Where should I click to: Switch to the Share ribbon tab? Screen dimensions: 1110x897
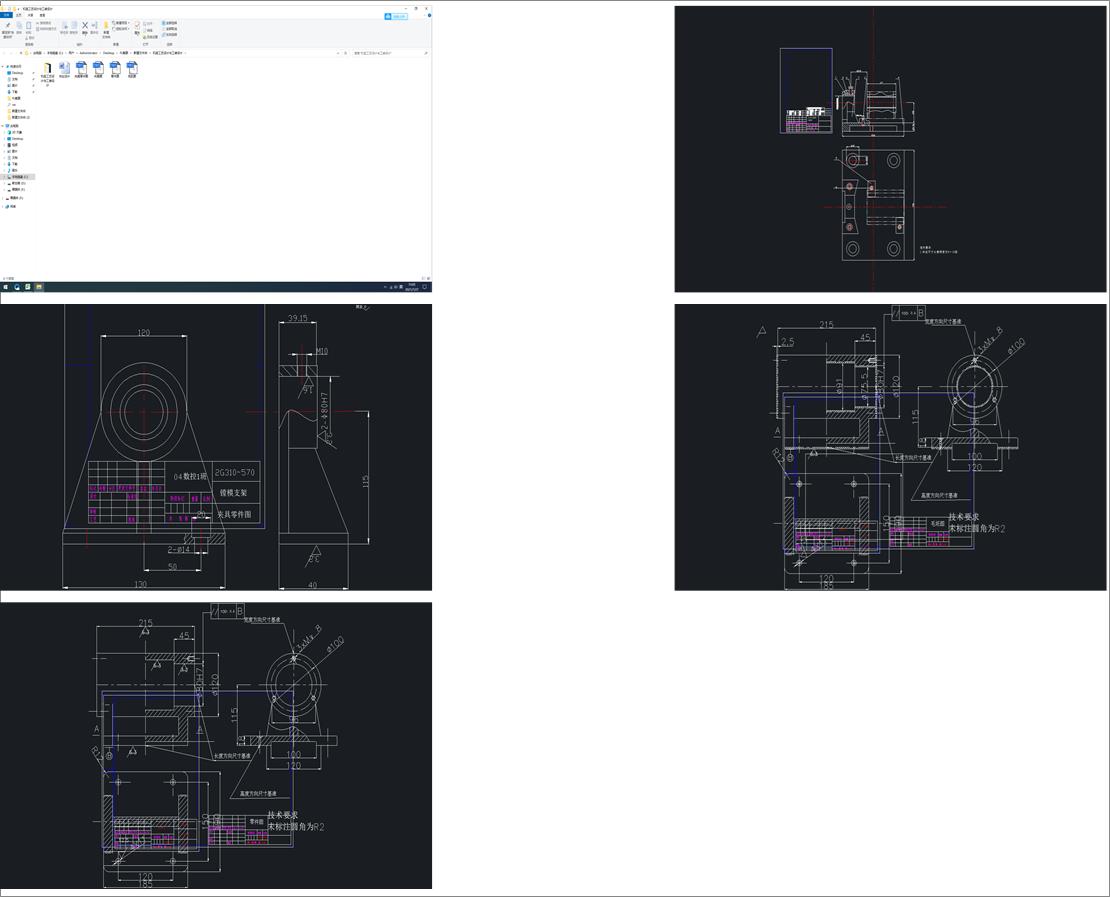pyautogui.click(x=30, y=15)
